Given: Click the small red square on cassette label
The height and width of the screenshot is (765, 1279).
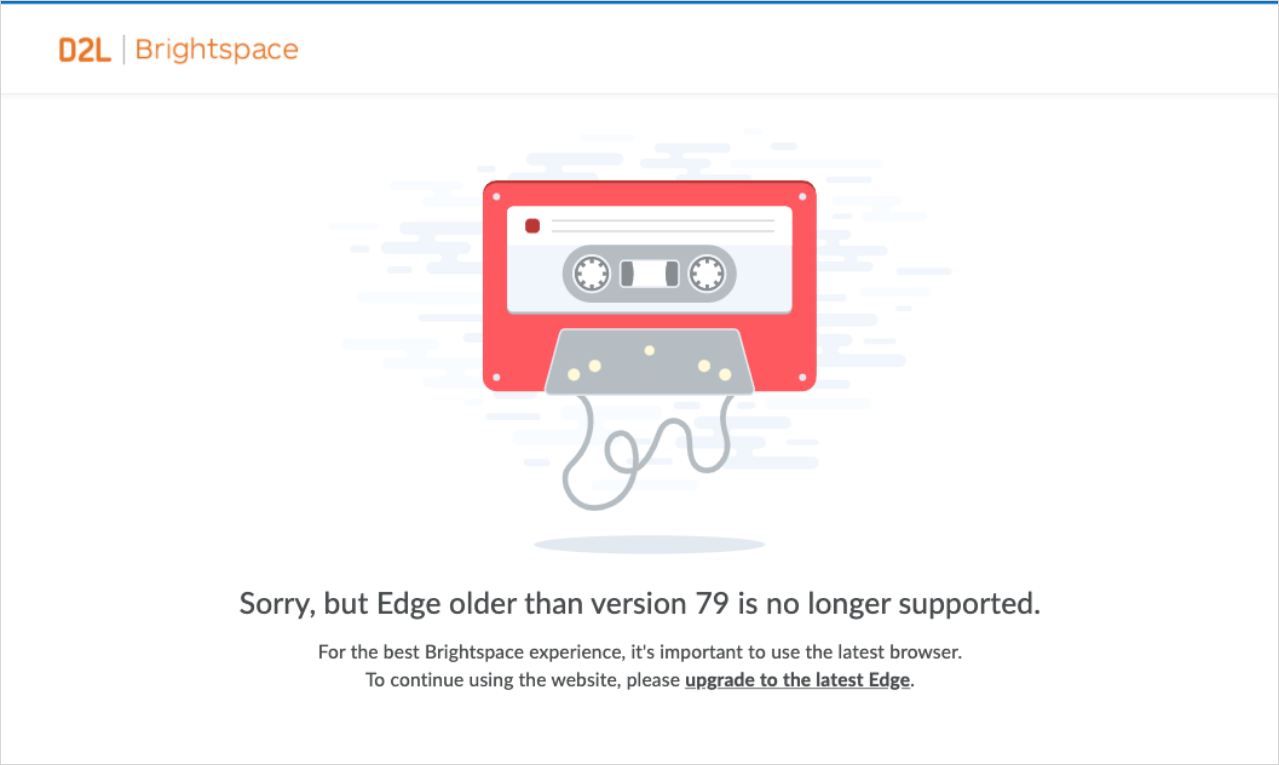Looking at the screenshot, I should 532,226.
